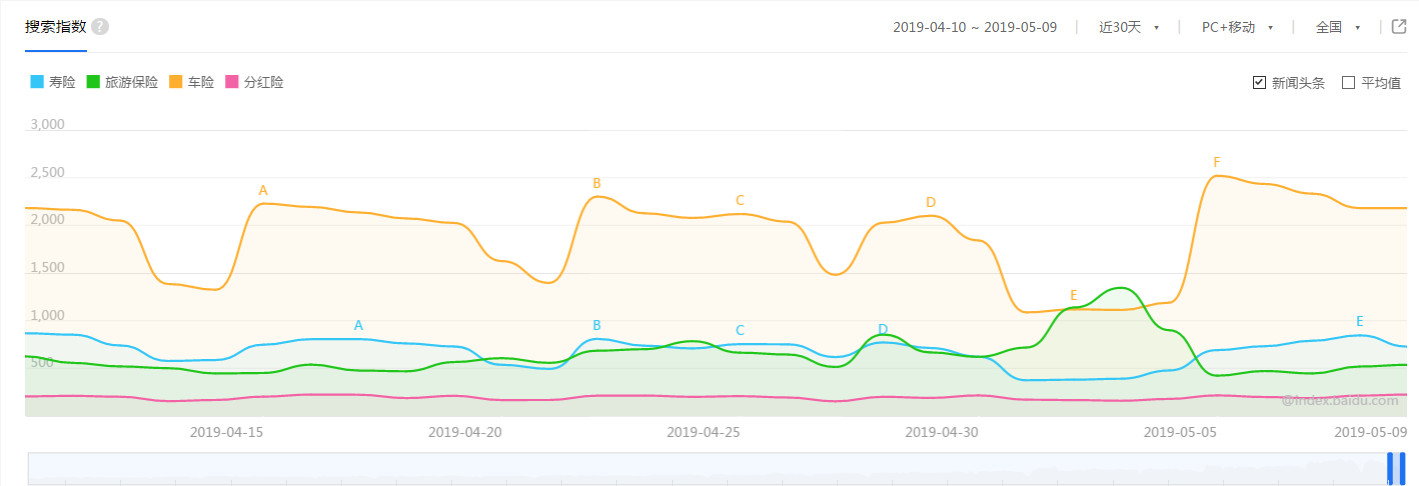The width and height of the screenshot is (1419, 486).
Task: Click orange news marker F on chart
Action: click(x=1217, y=162)
